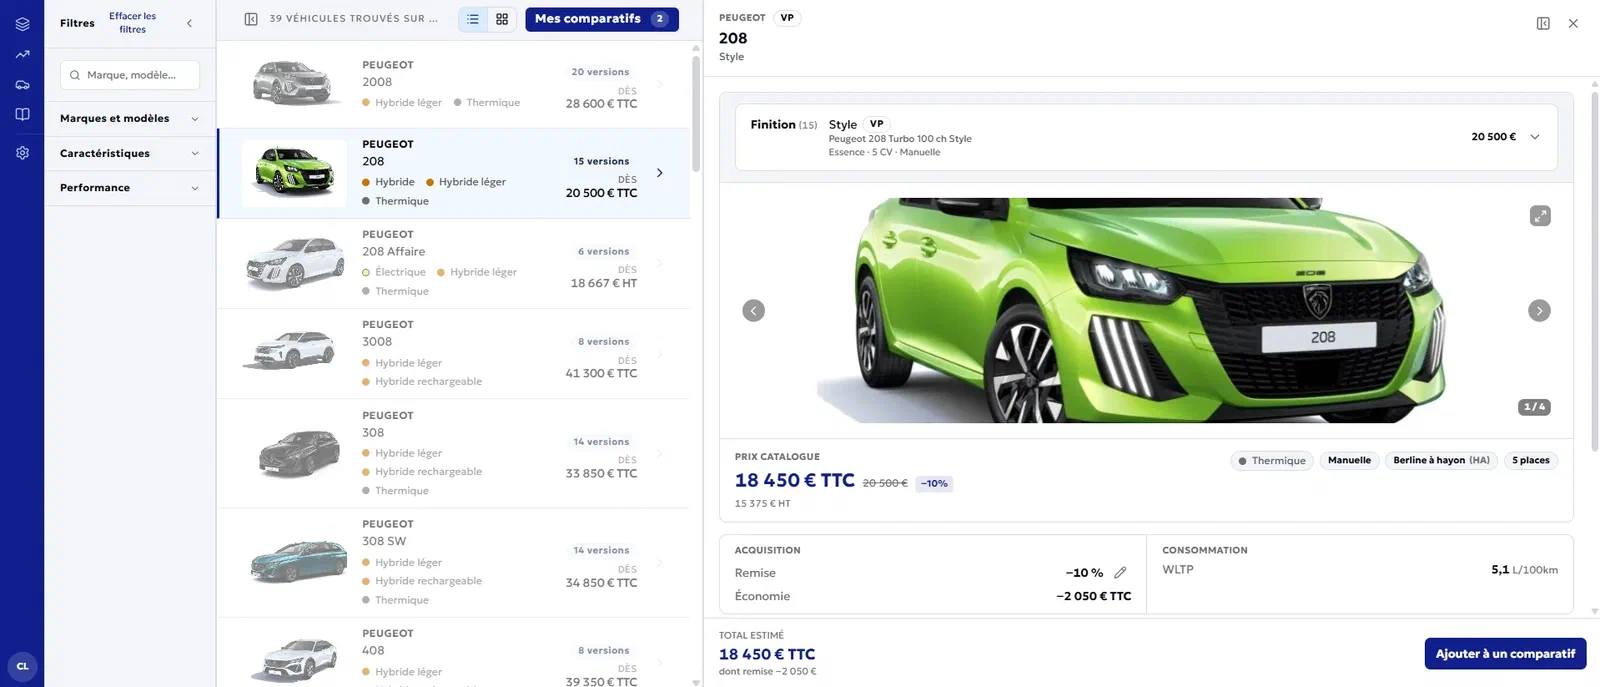Switch to grid view
The image size is (1600, 687).
pyautogui.click(x=502, y=19)
